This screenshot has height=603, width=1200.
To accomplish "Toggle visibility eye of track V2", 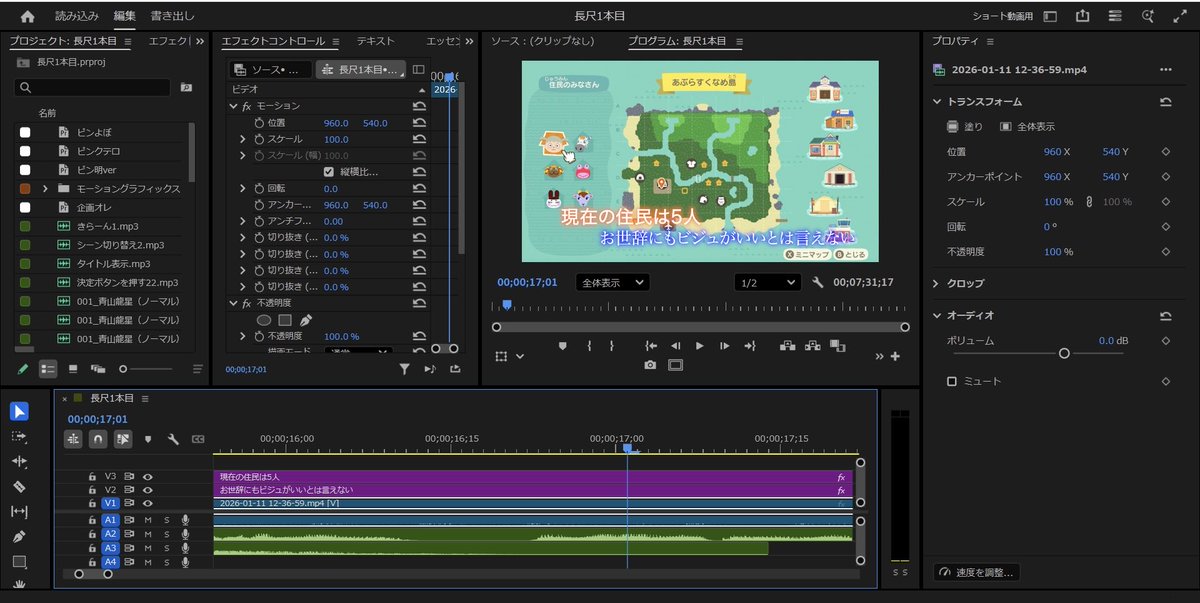I will point(148,490).
